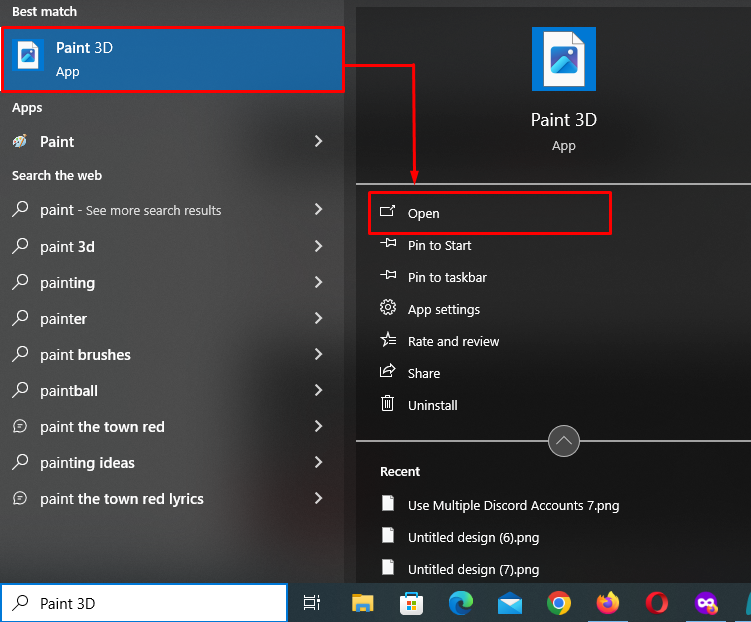The image size is (751, 622).
Task: Expand 'paint 3d' web suggestion arrow
Action: point(318,246)
